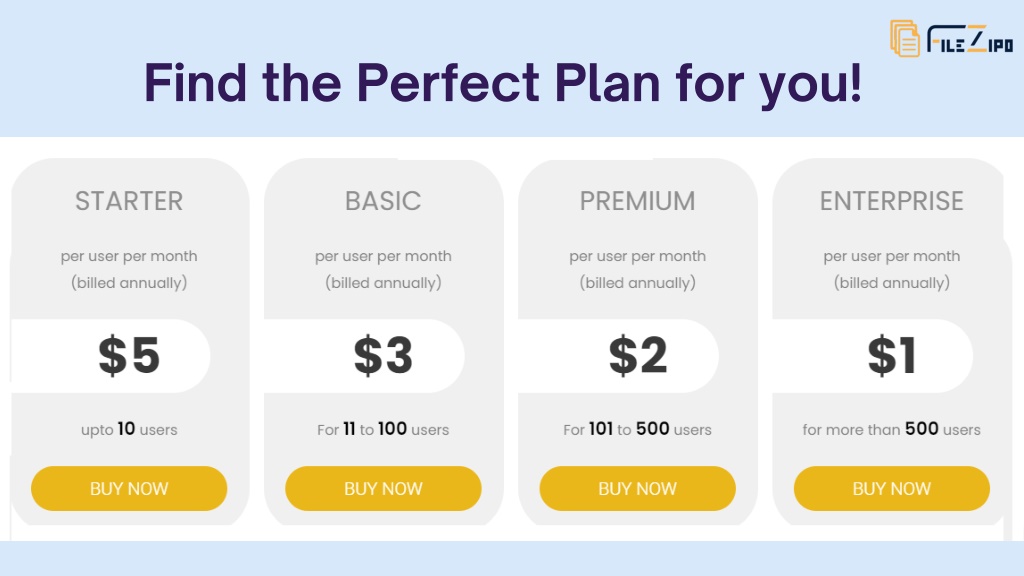Click the FileZipo brand name text
The height and width of the screenshot is (576, 1024).
point(970,39)
